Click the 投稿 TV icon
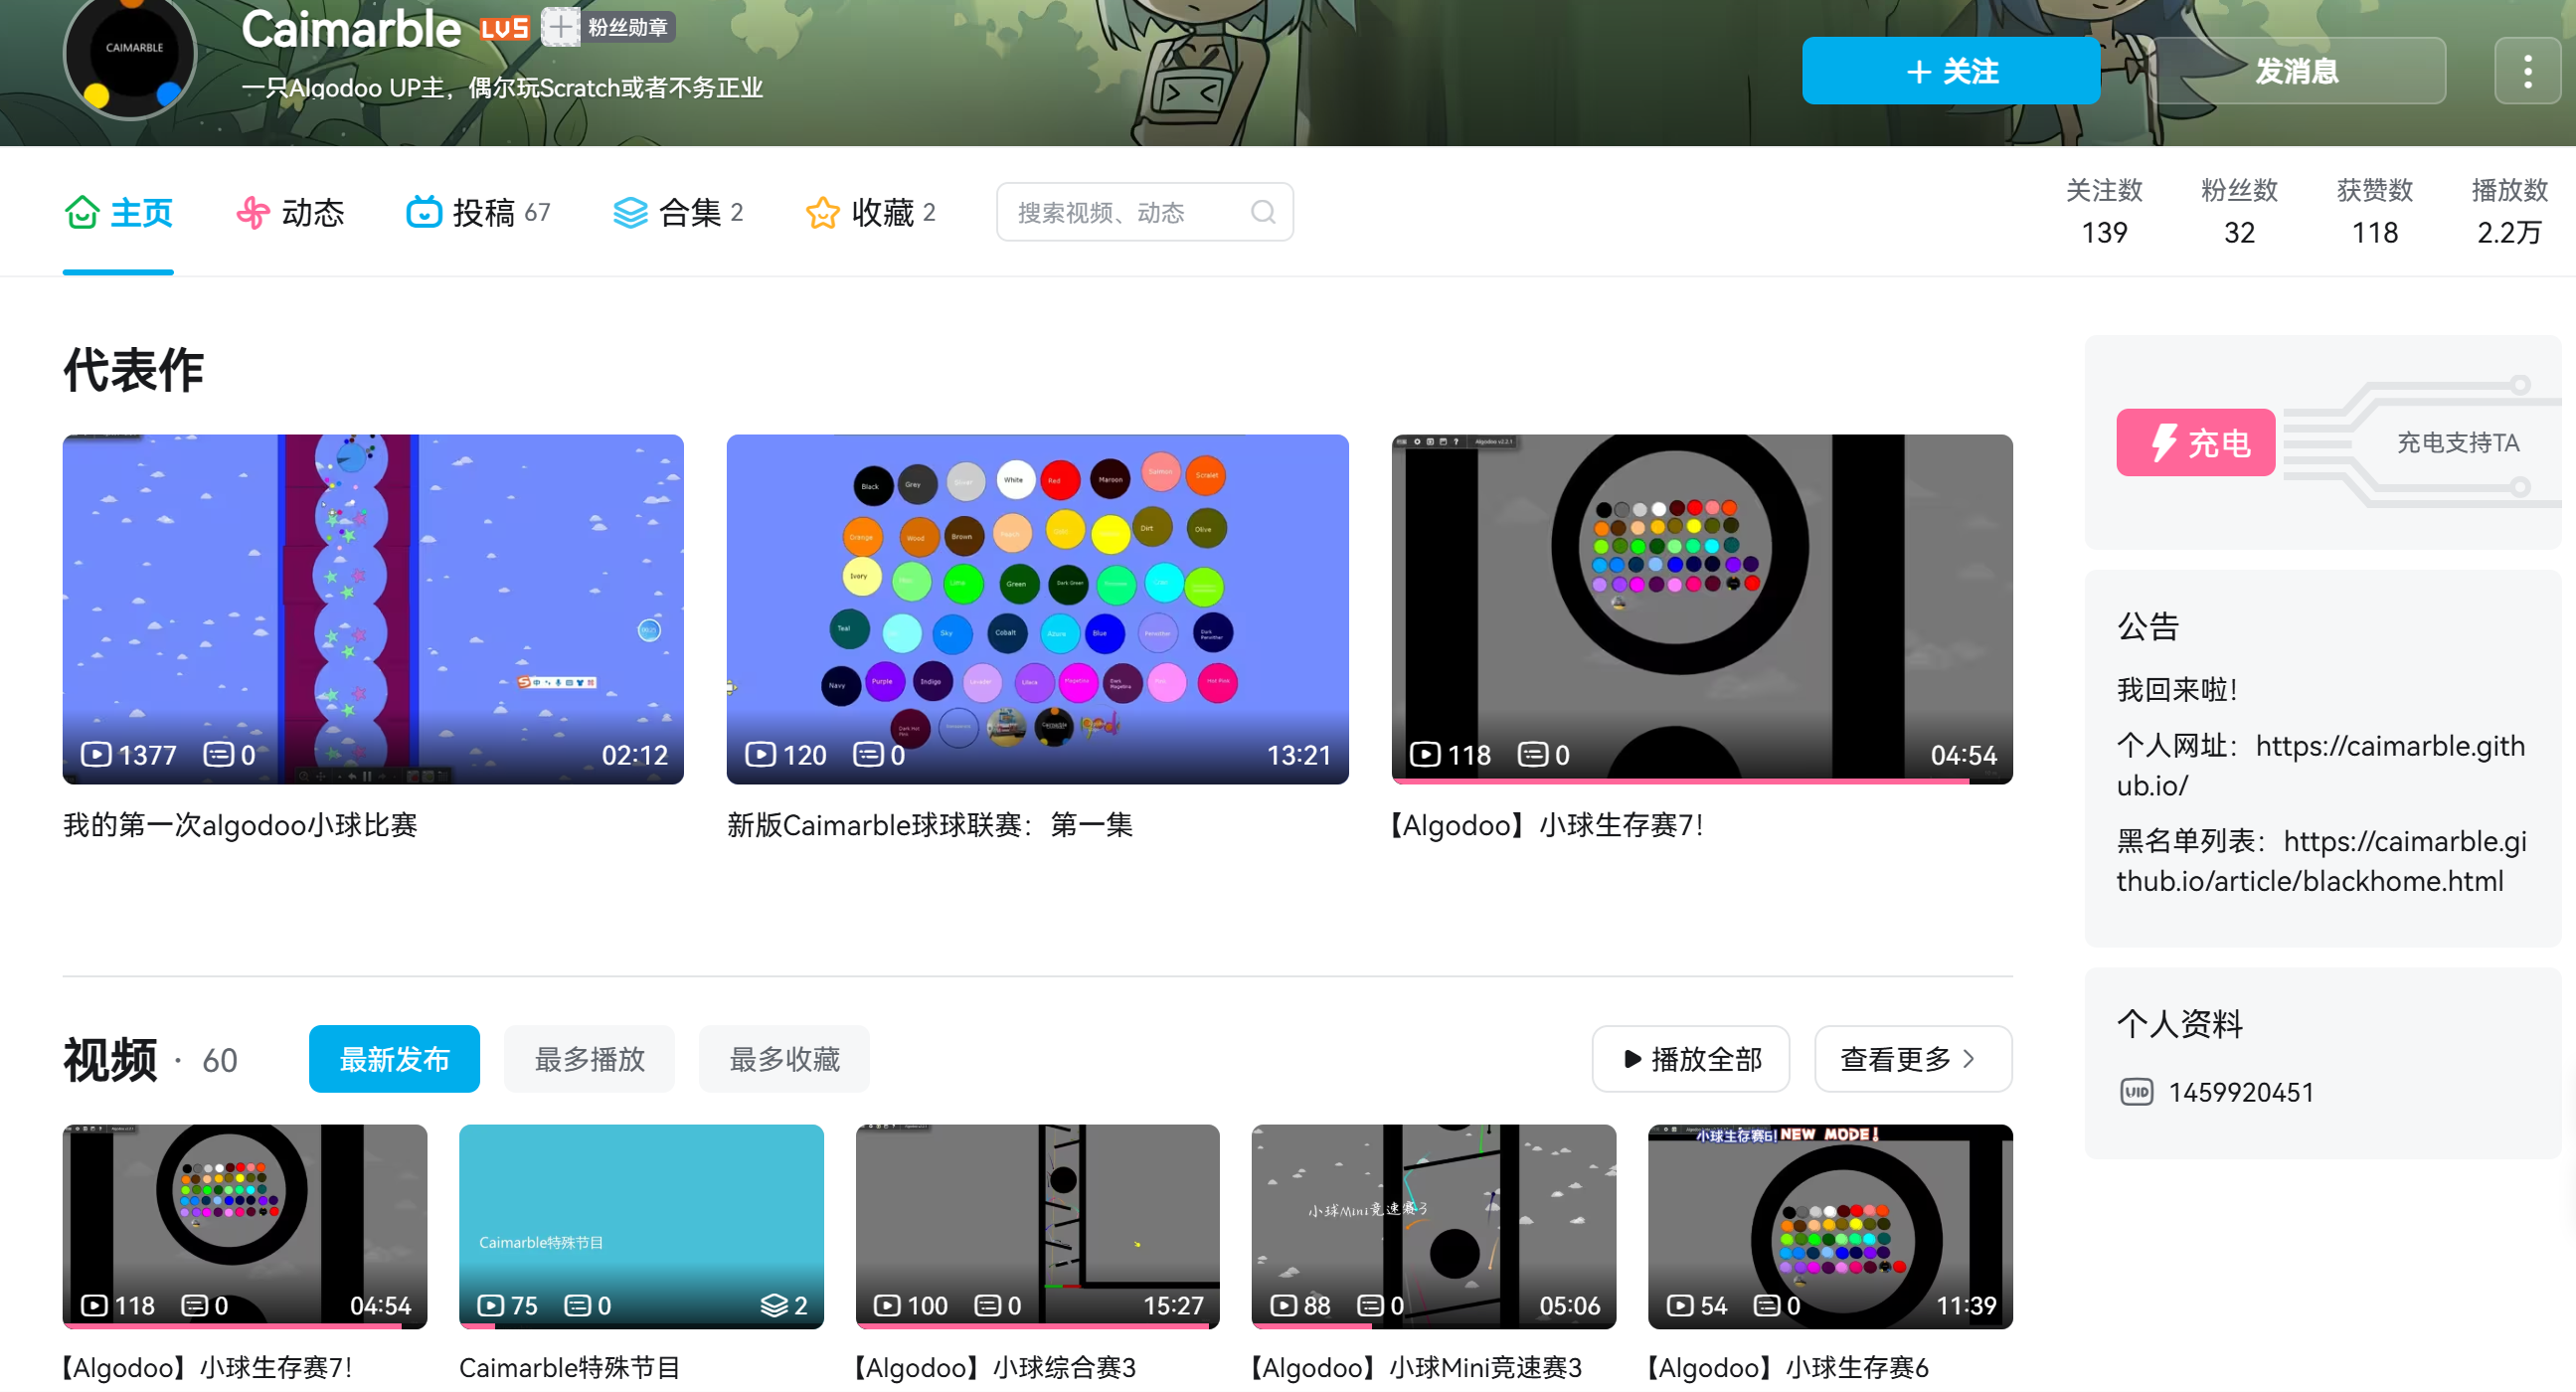 tap(424, 212)
